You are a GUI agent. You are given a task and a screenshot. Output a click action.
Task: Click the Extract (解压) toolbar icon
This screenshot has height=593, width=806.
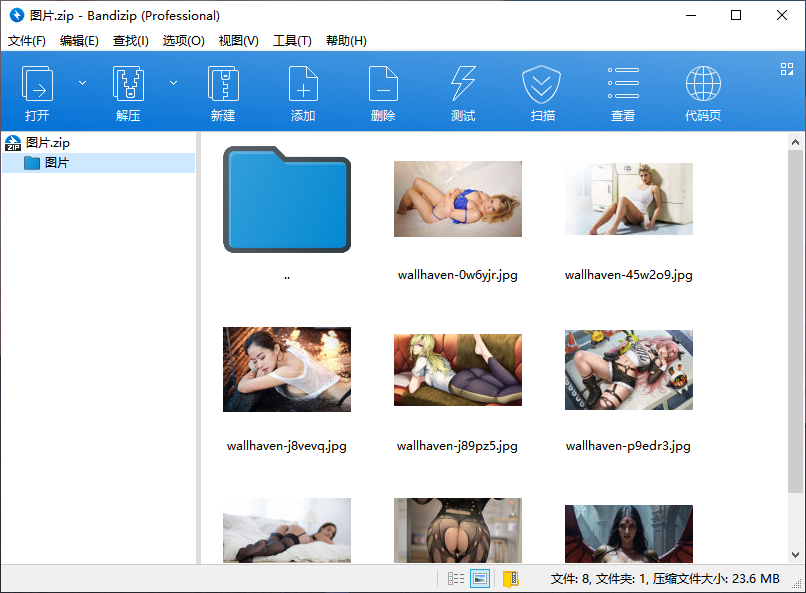click(128, 85)
